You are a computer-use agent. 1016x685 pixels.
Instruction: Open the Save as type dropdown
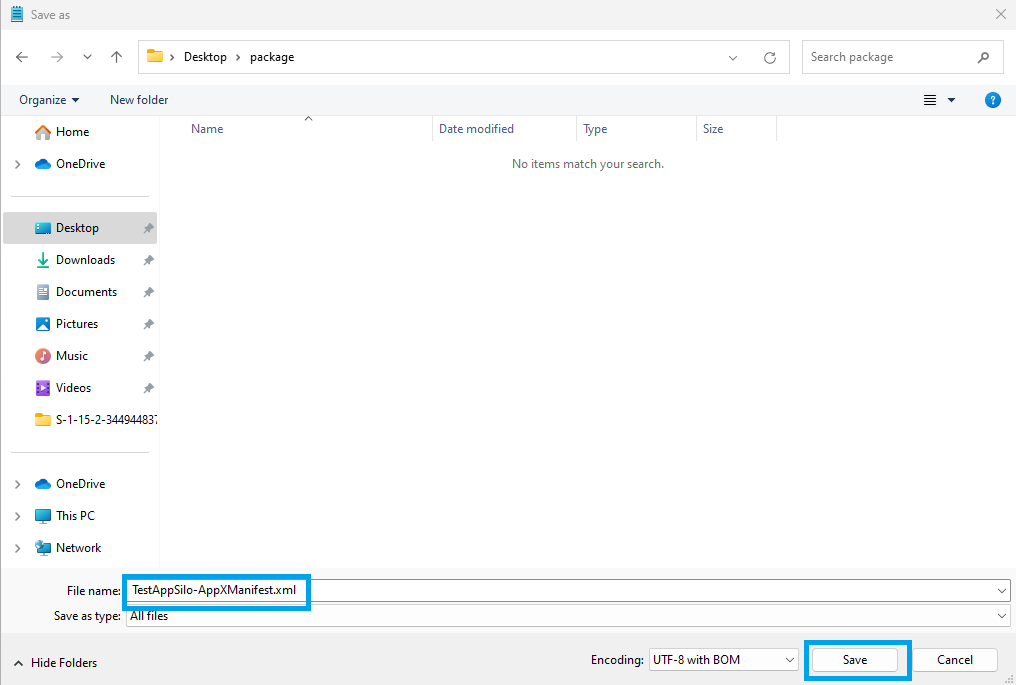[568, 616]
